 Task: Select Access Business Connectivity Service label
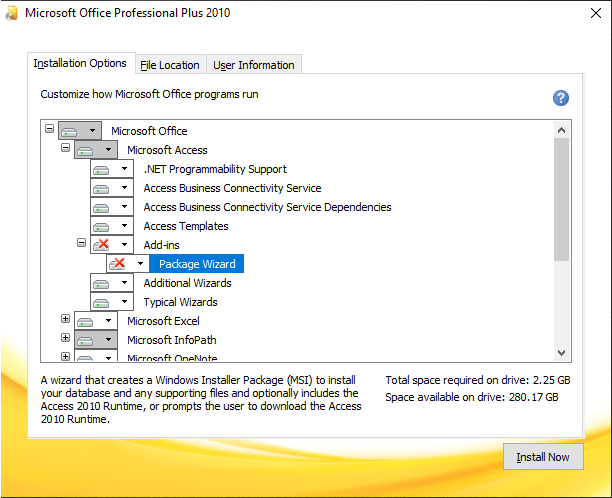click(x=232, y=188)
